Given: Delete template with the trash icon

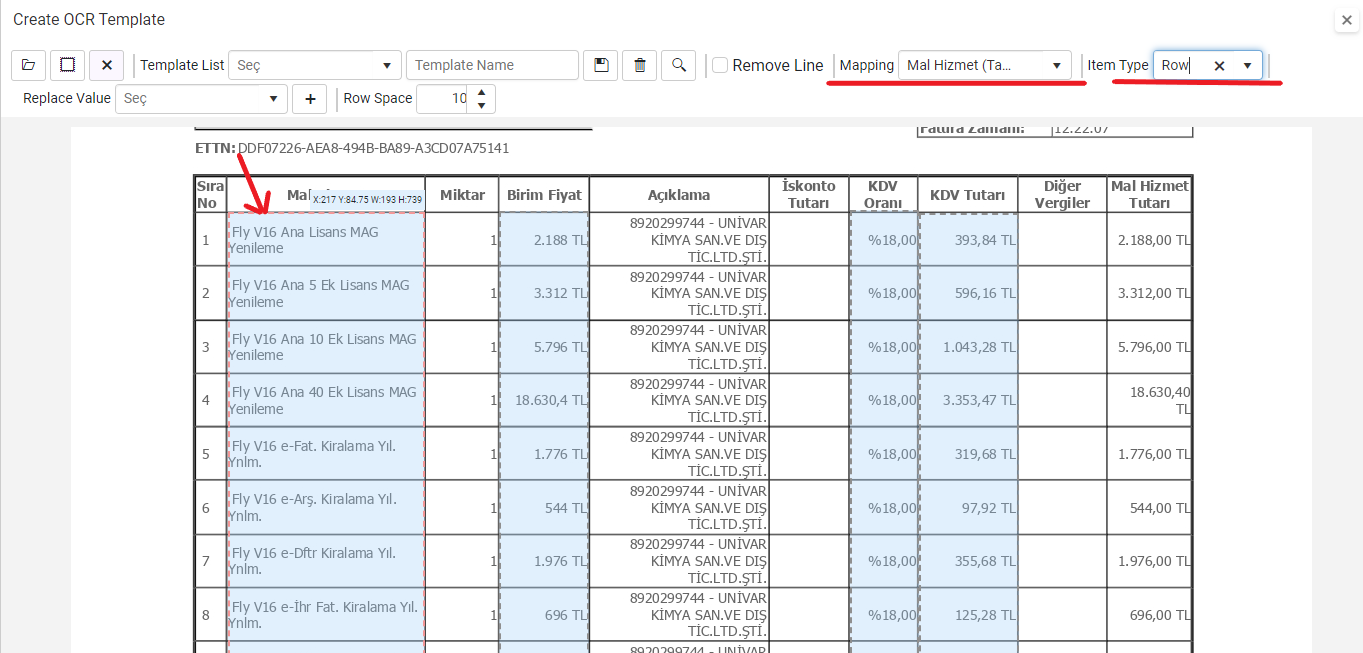Looking at the screenshot, I should coord(640,65).
